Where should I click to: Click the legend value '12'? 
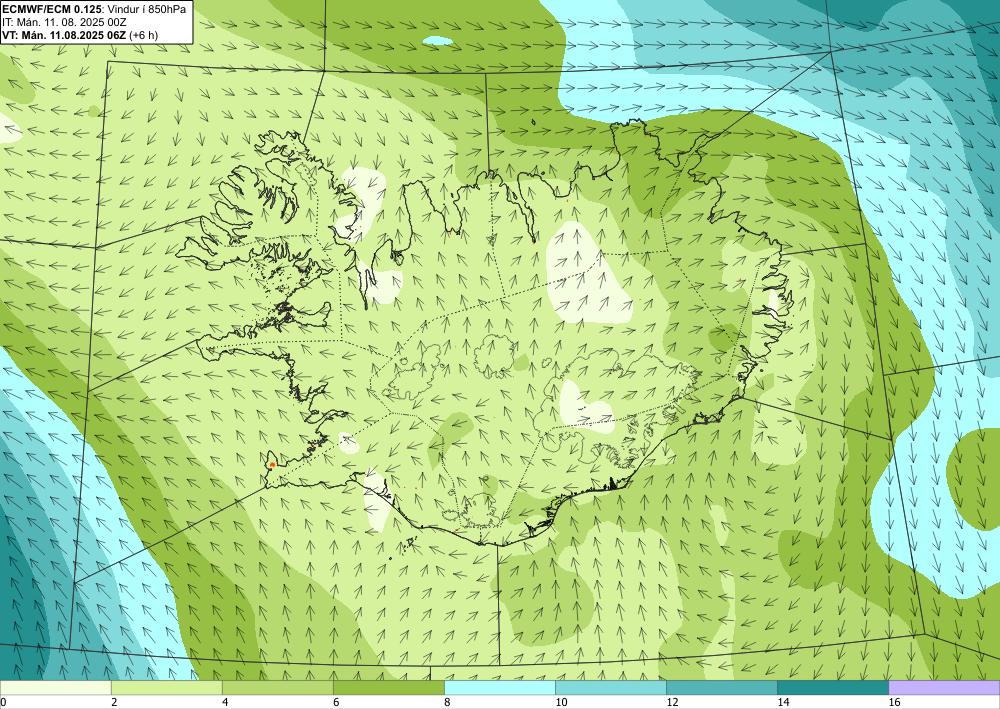pos(672,702)
